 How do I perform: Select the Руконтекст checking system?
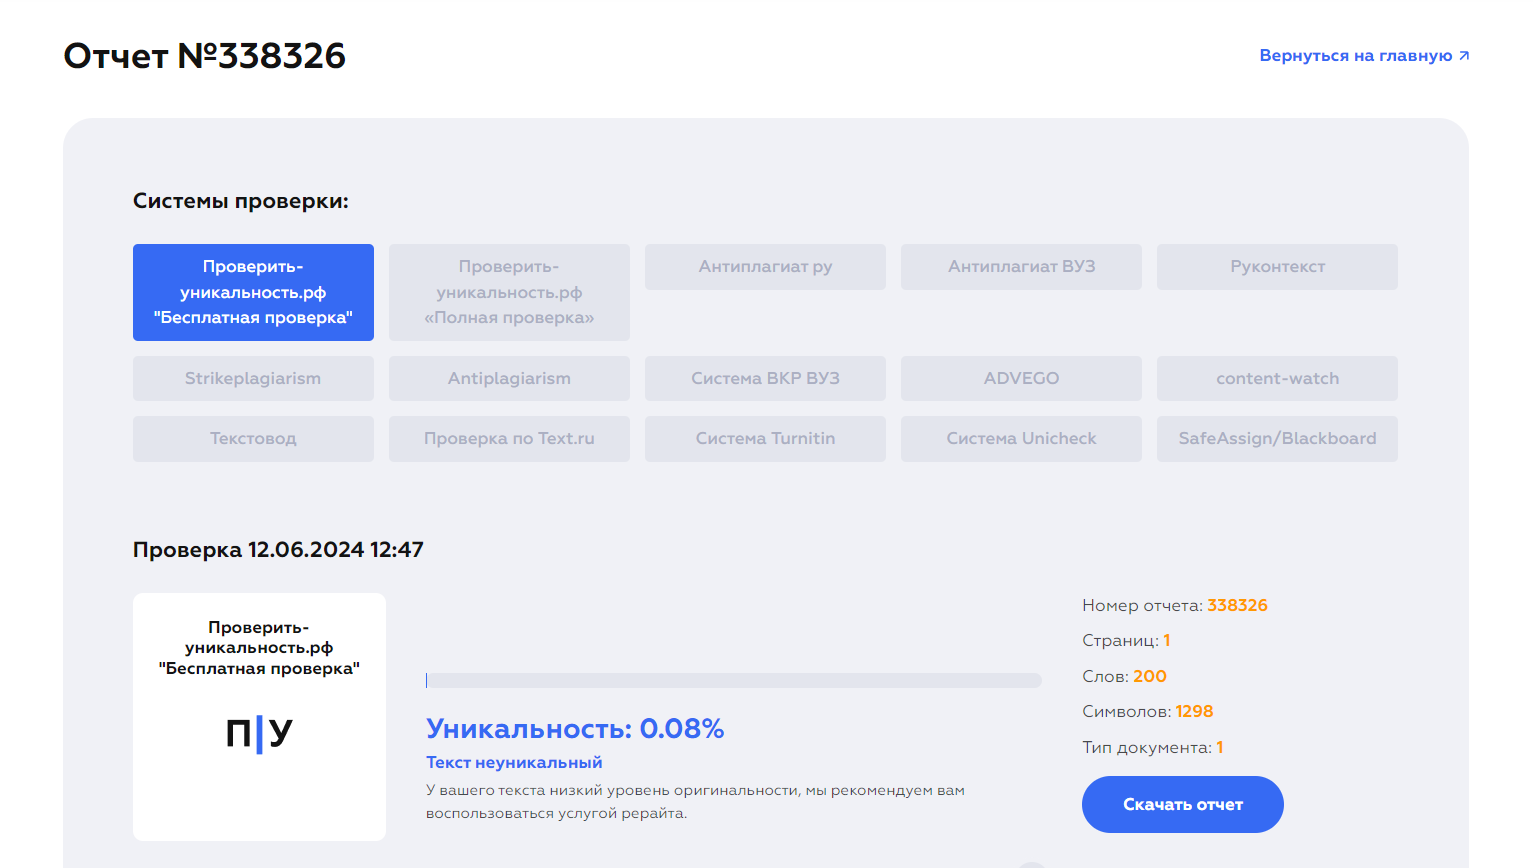click(x=1277, y=267)
